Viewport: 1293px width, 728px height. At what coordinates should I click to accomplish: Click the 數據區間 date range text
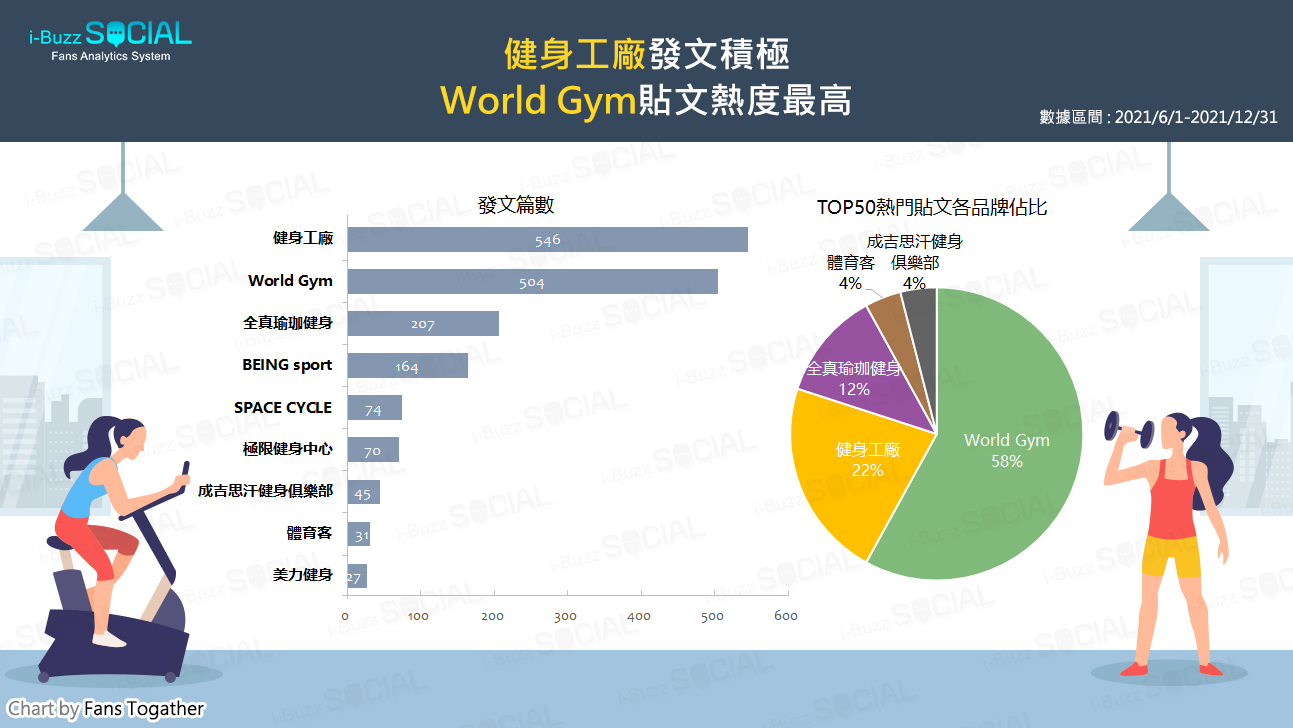click(x=1158, y=117)
